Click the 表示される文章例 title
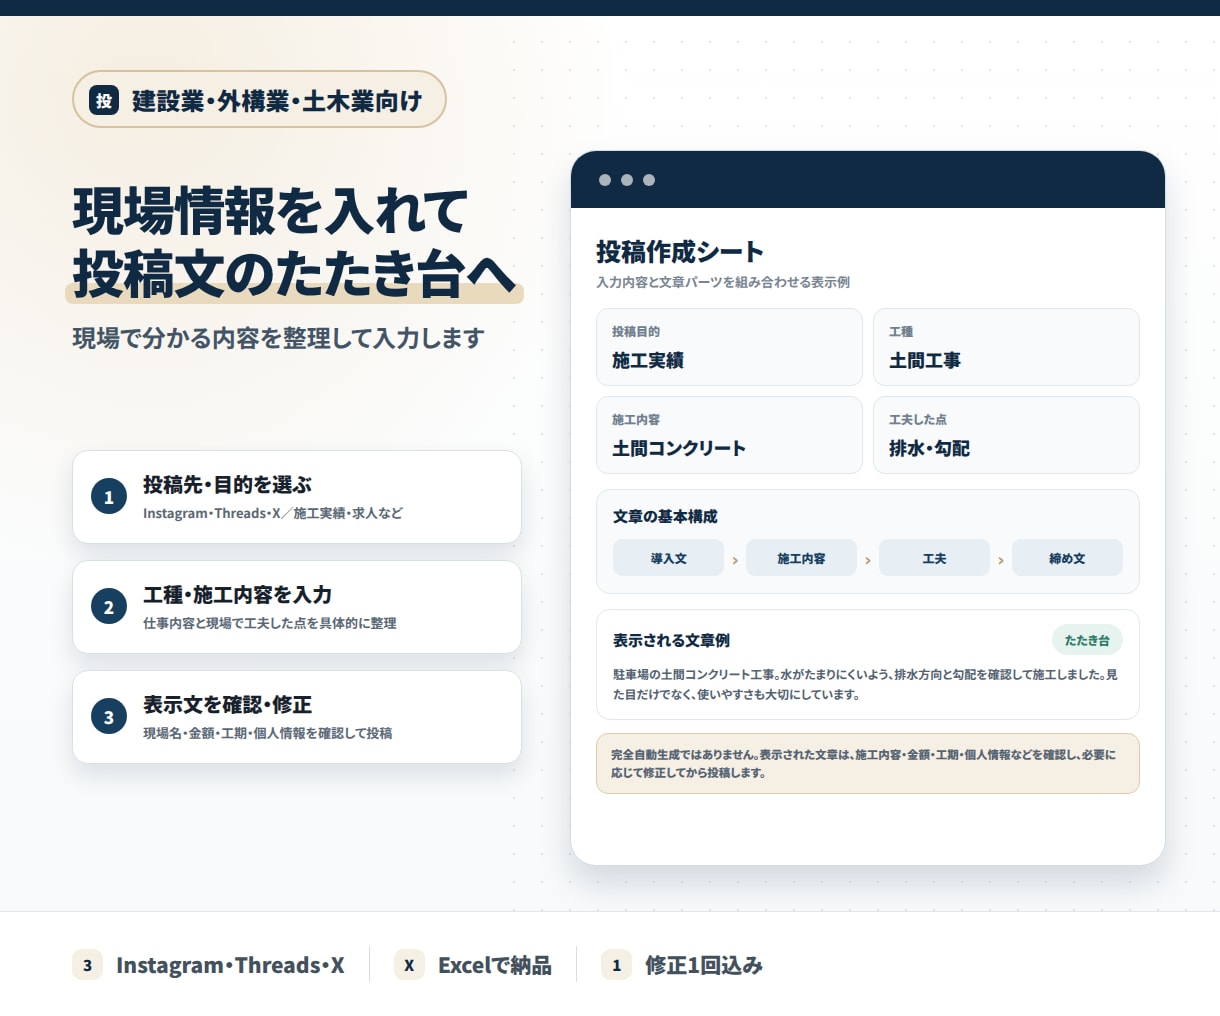Screen dimensions: 1220x1016 tap(671, 640)
